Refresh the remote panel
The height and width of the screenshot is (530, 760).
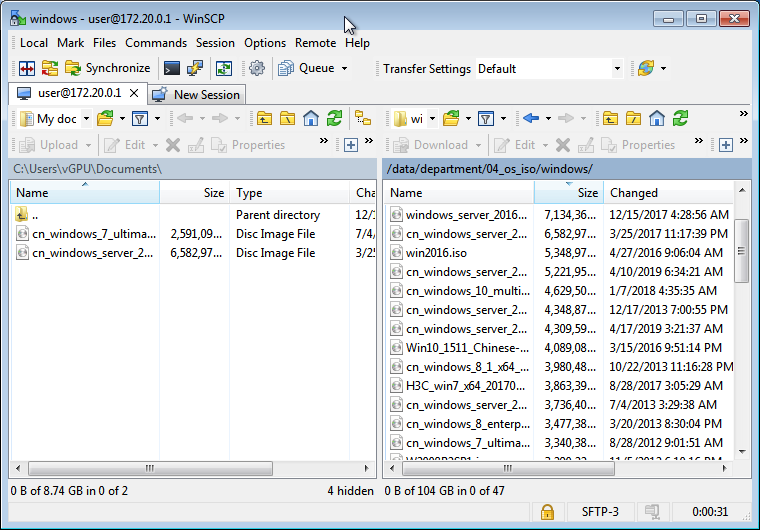(681, 119)
